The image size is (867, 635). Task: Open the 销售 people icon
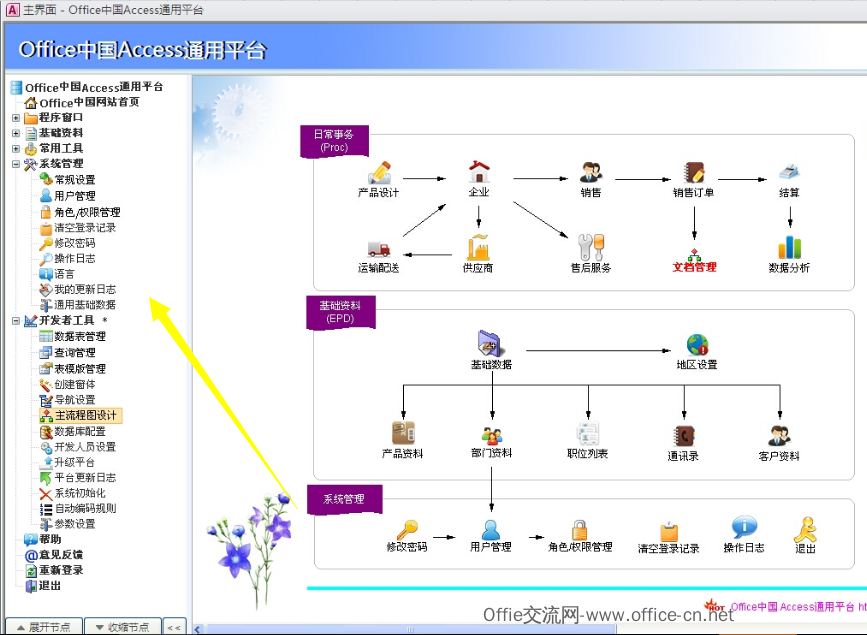coord(591,173)
